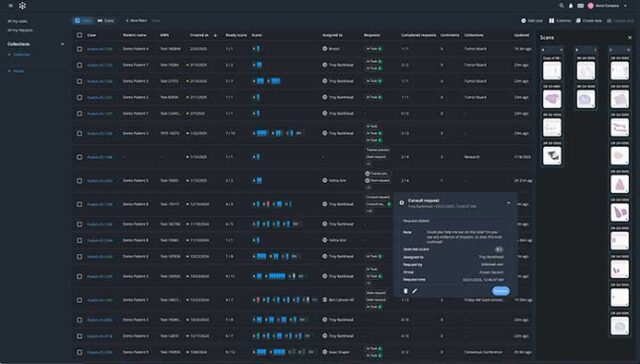Open the purple tissue thumbnail in first Scans column
Viewport: 640px width, 364px height.
click(552, 99)
